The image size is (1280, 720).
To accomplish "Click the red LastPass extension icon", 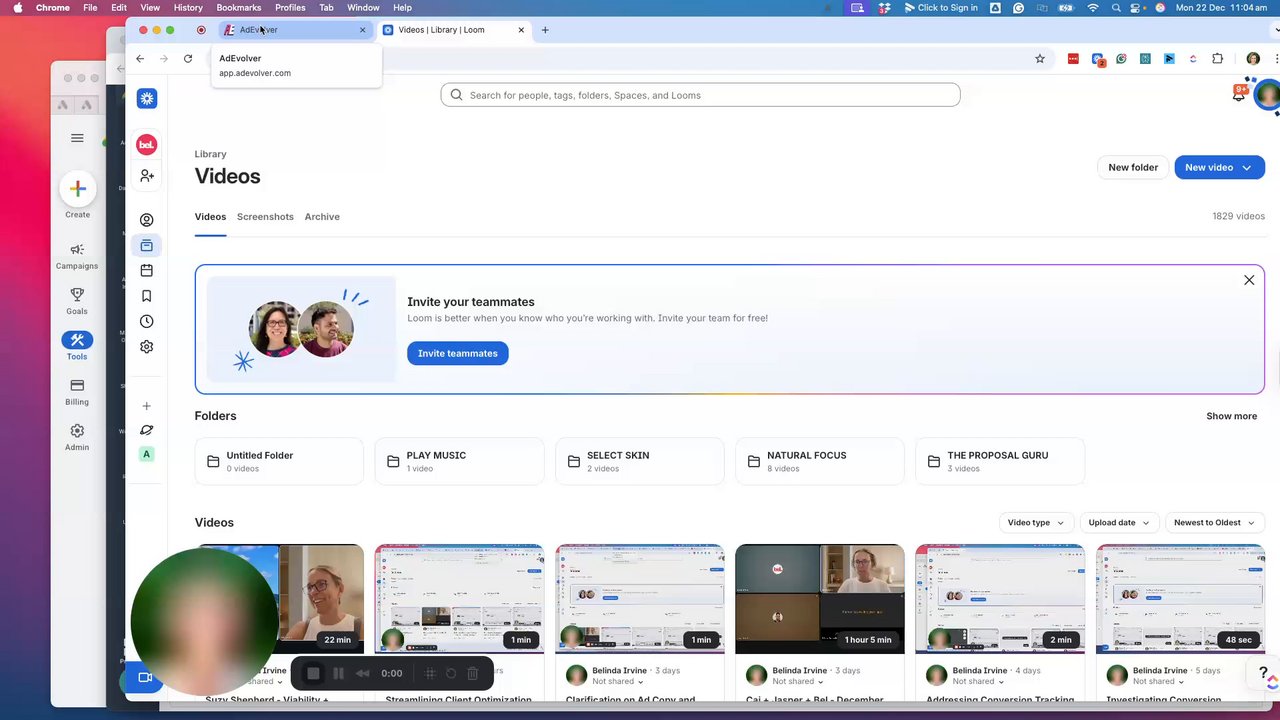I will tap(1073, 59).
